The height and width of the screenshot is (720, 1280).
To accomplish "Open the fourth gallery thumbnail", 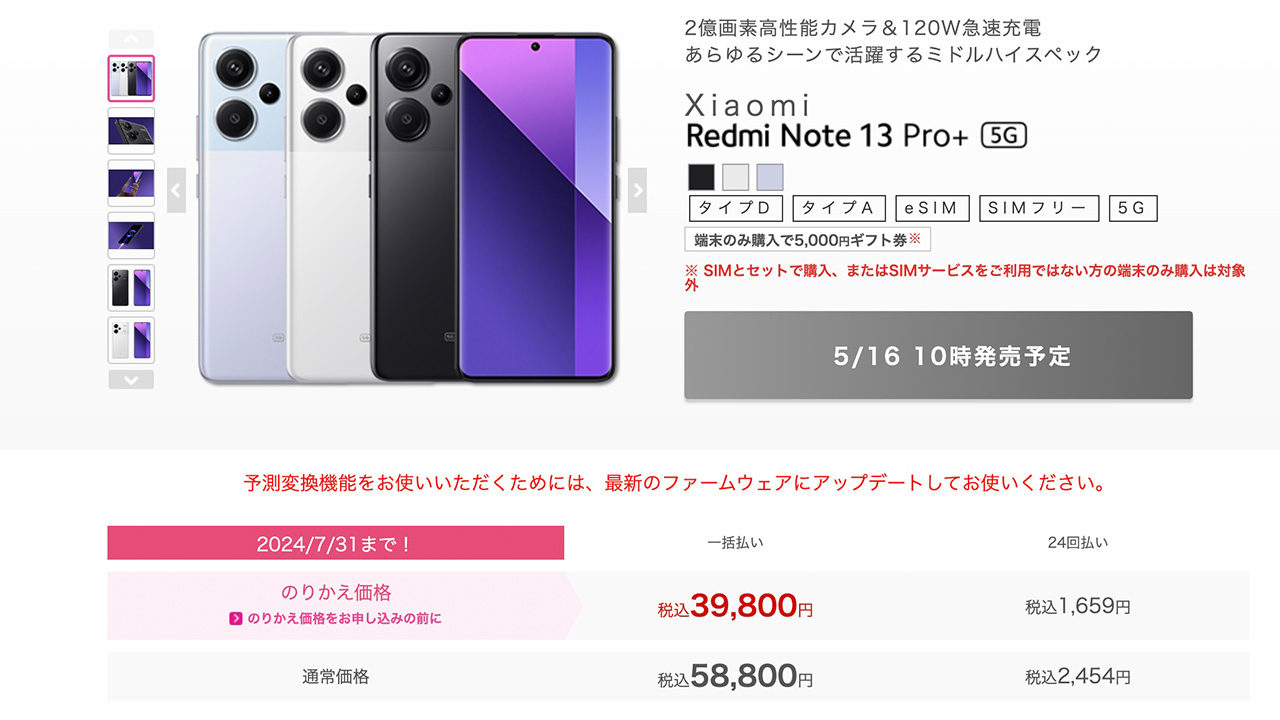I will point(131,236).
